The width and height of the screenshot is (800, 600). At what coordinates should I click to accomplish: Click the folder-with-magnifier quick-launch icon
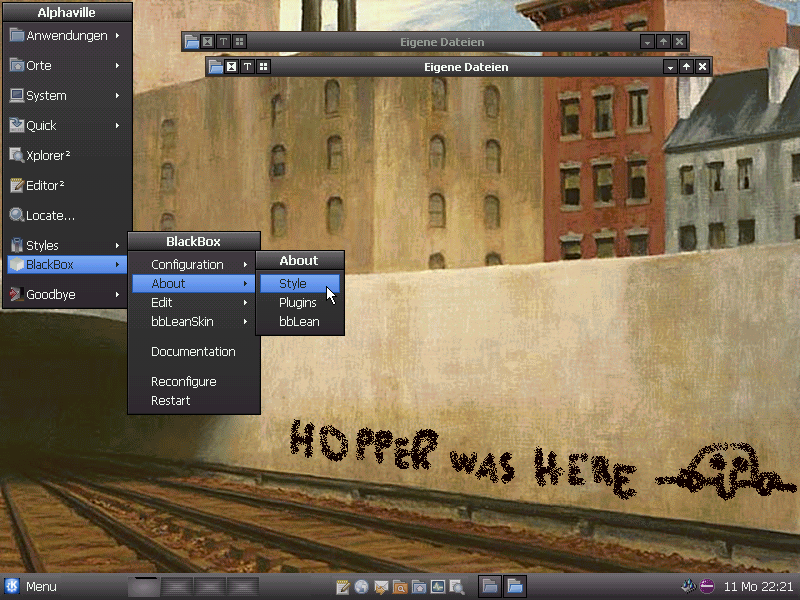400,587
